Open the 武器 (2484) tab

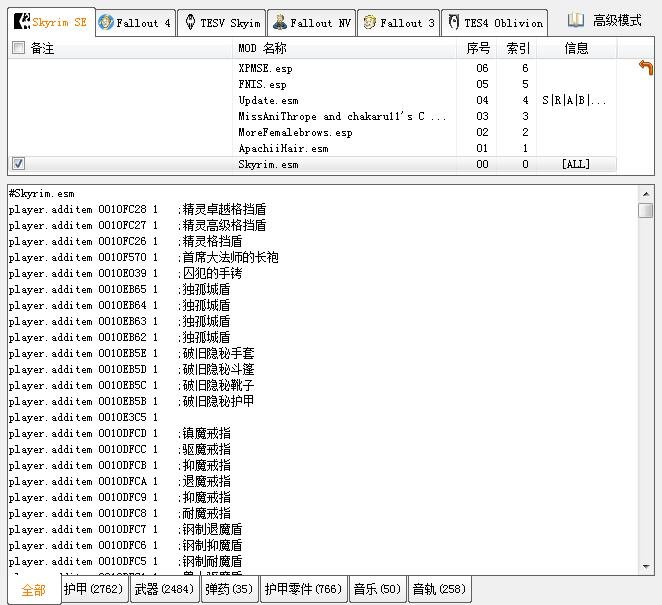[164, 589]
